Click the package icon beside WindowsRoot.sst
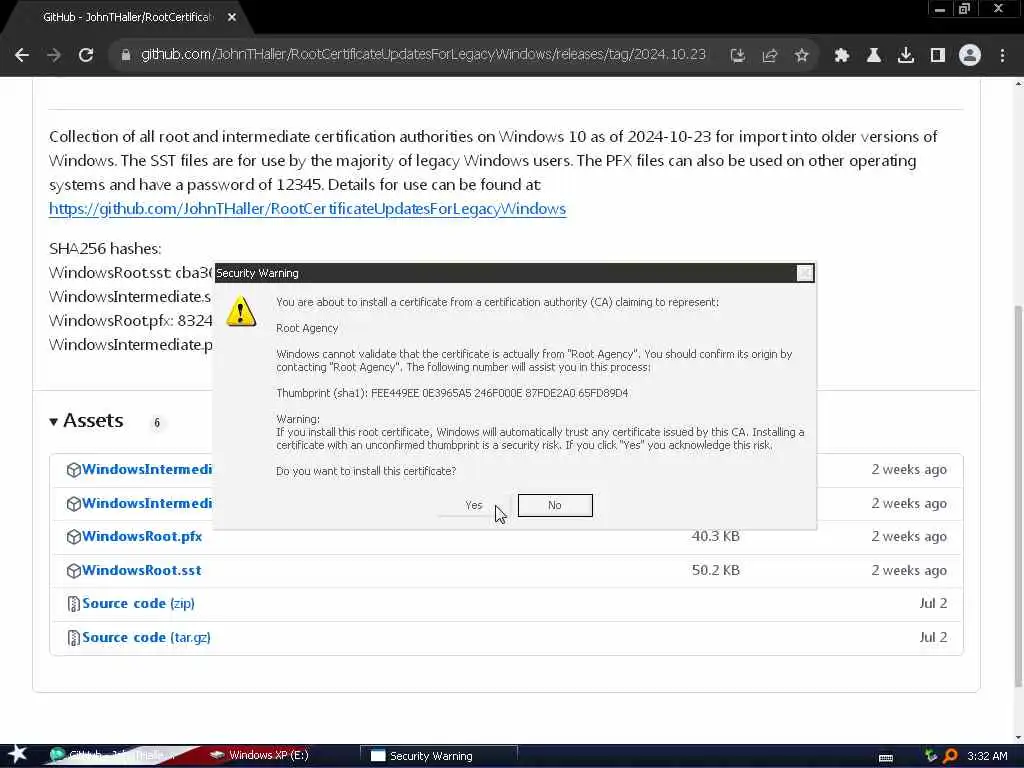 [x=73, y=571]
